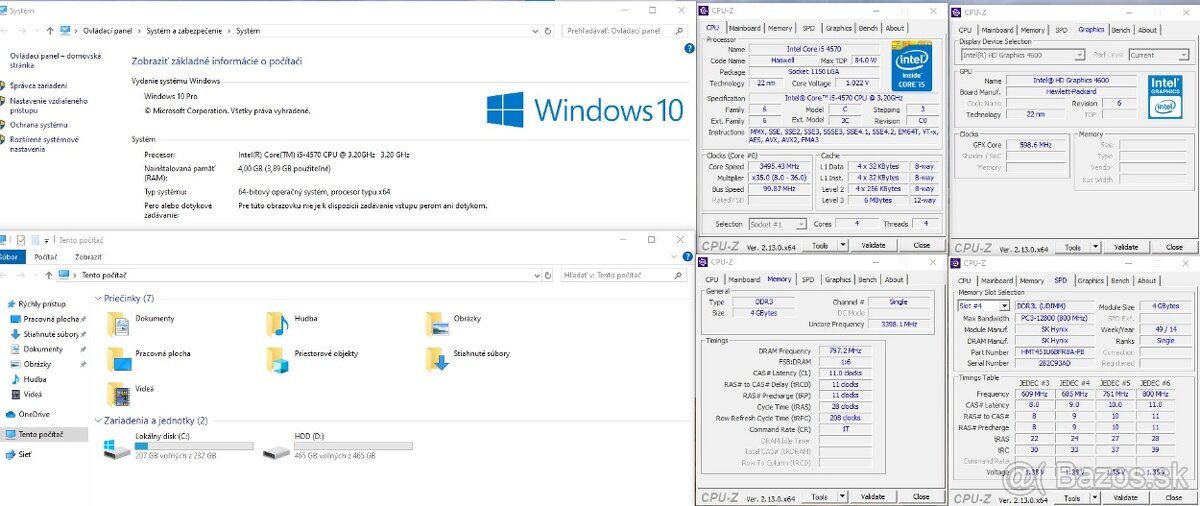Open help in the Systém window
This screenshot has height=506, width=1200.
click(688, 48)
